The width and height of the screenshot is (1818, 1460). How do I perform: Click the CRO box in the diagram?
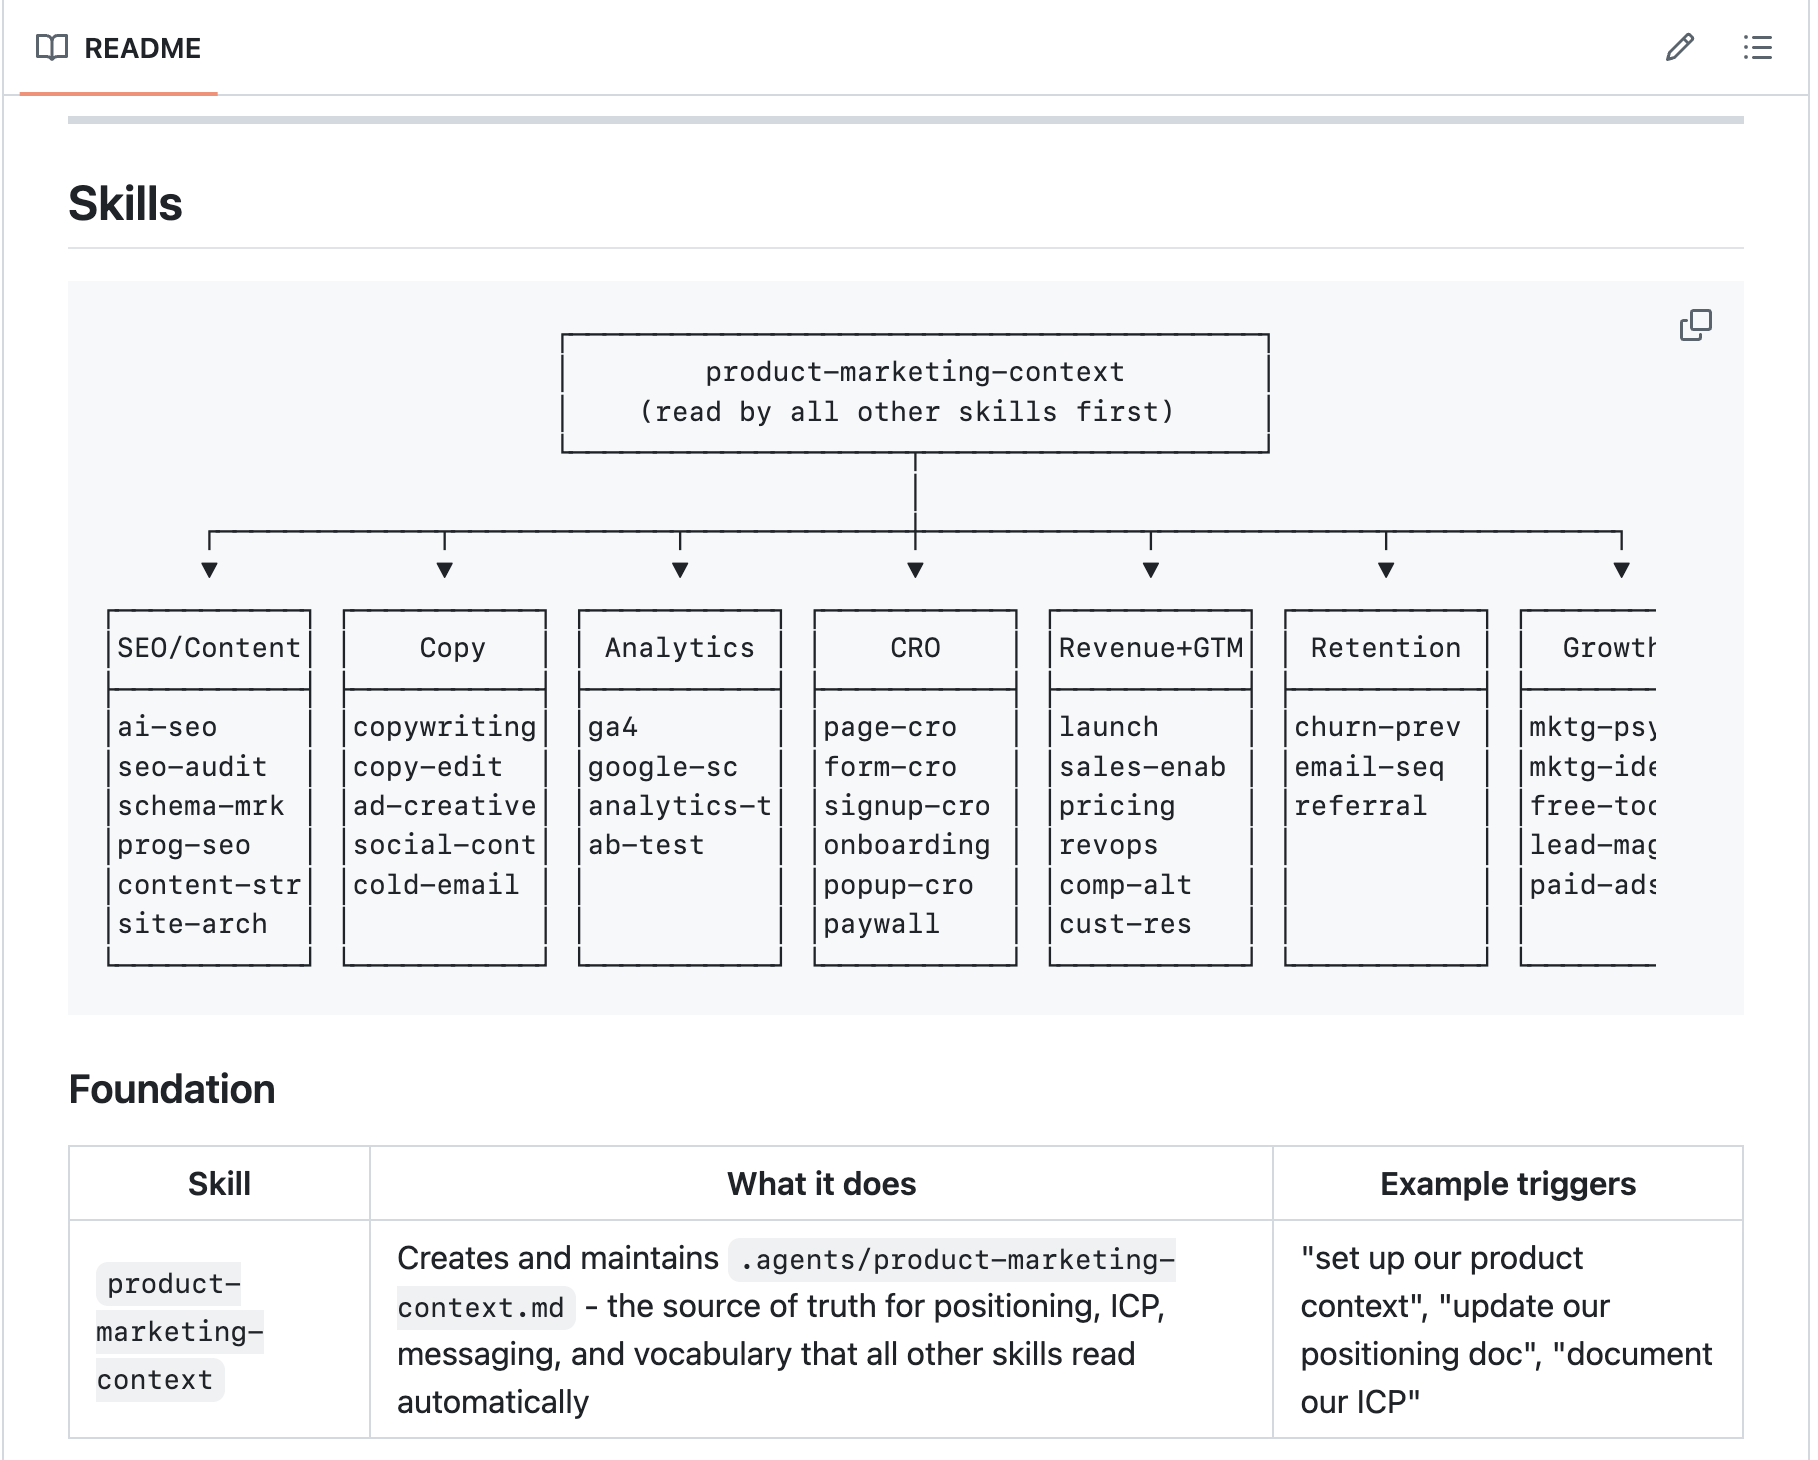914,648
